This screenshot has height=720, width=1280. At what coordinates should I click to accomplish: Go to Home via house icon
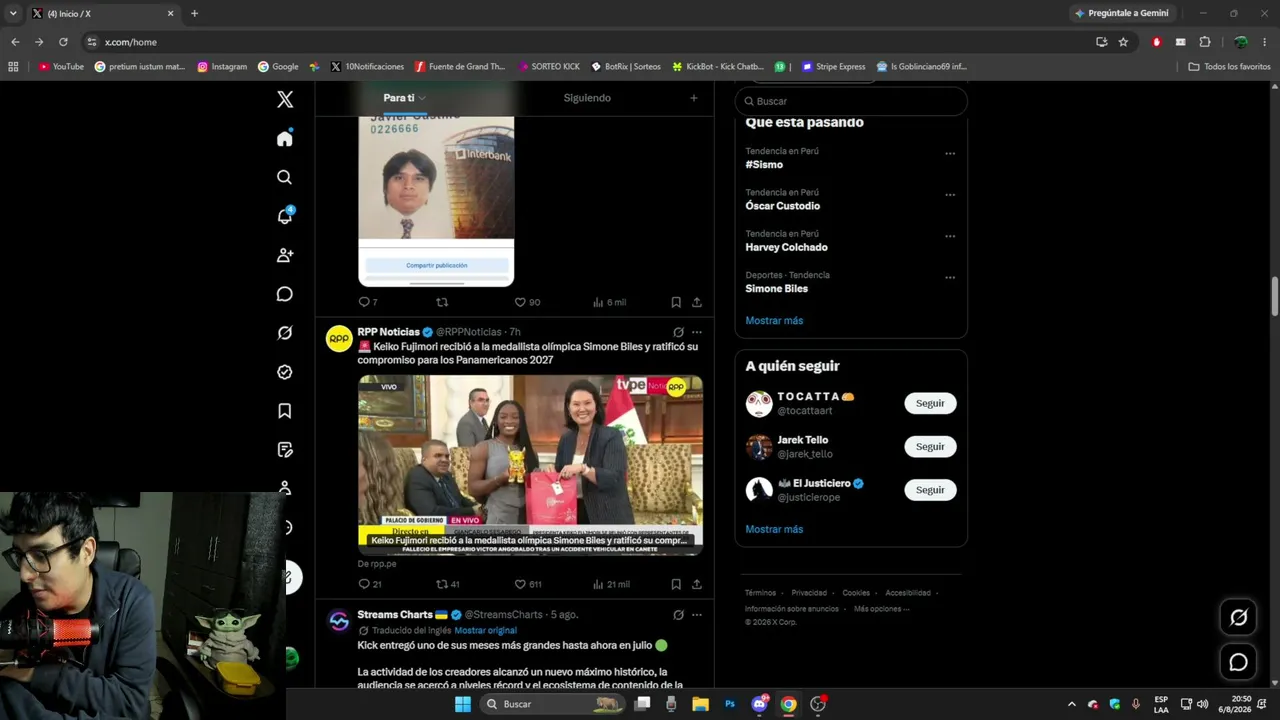pyautogui.click(x=285, y=138)
